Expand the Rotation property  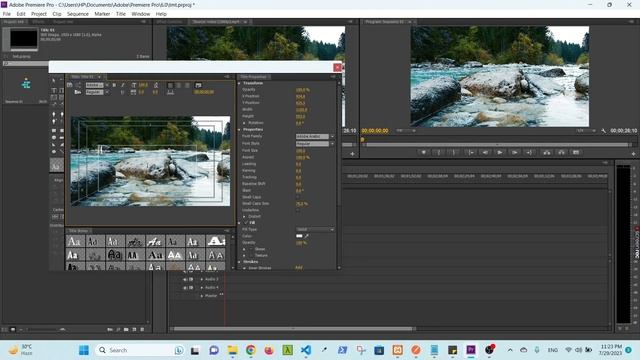[244, 123]
